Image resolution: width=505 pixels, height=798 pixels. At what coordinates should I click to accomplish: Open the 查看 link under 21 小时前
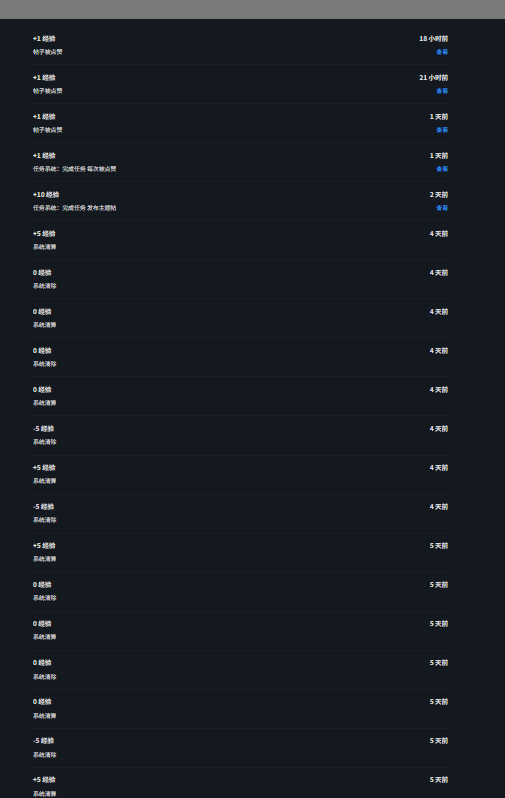[442, 91]
